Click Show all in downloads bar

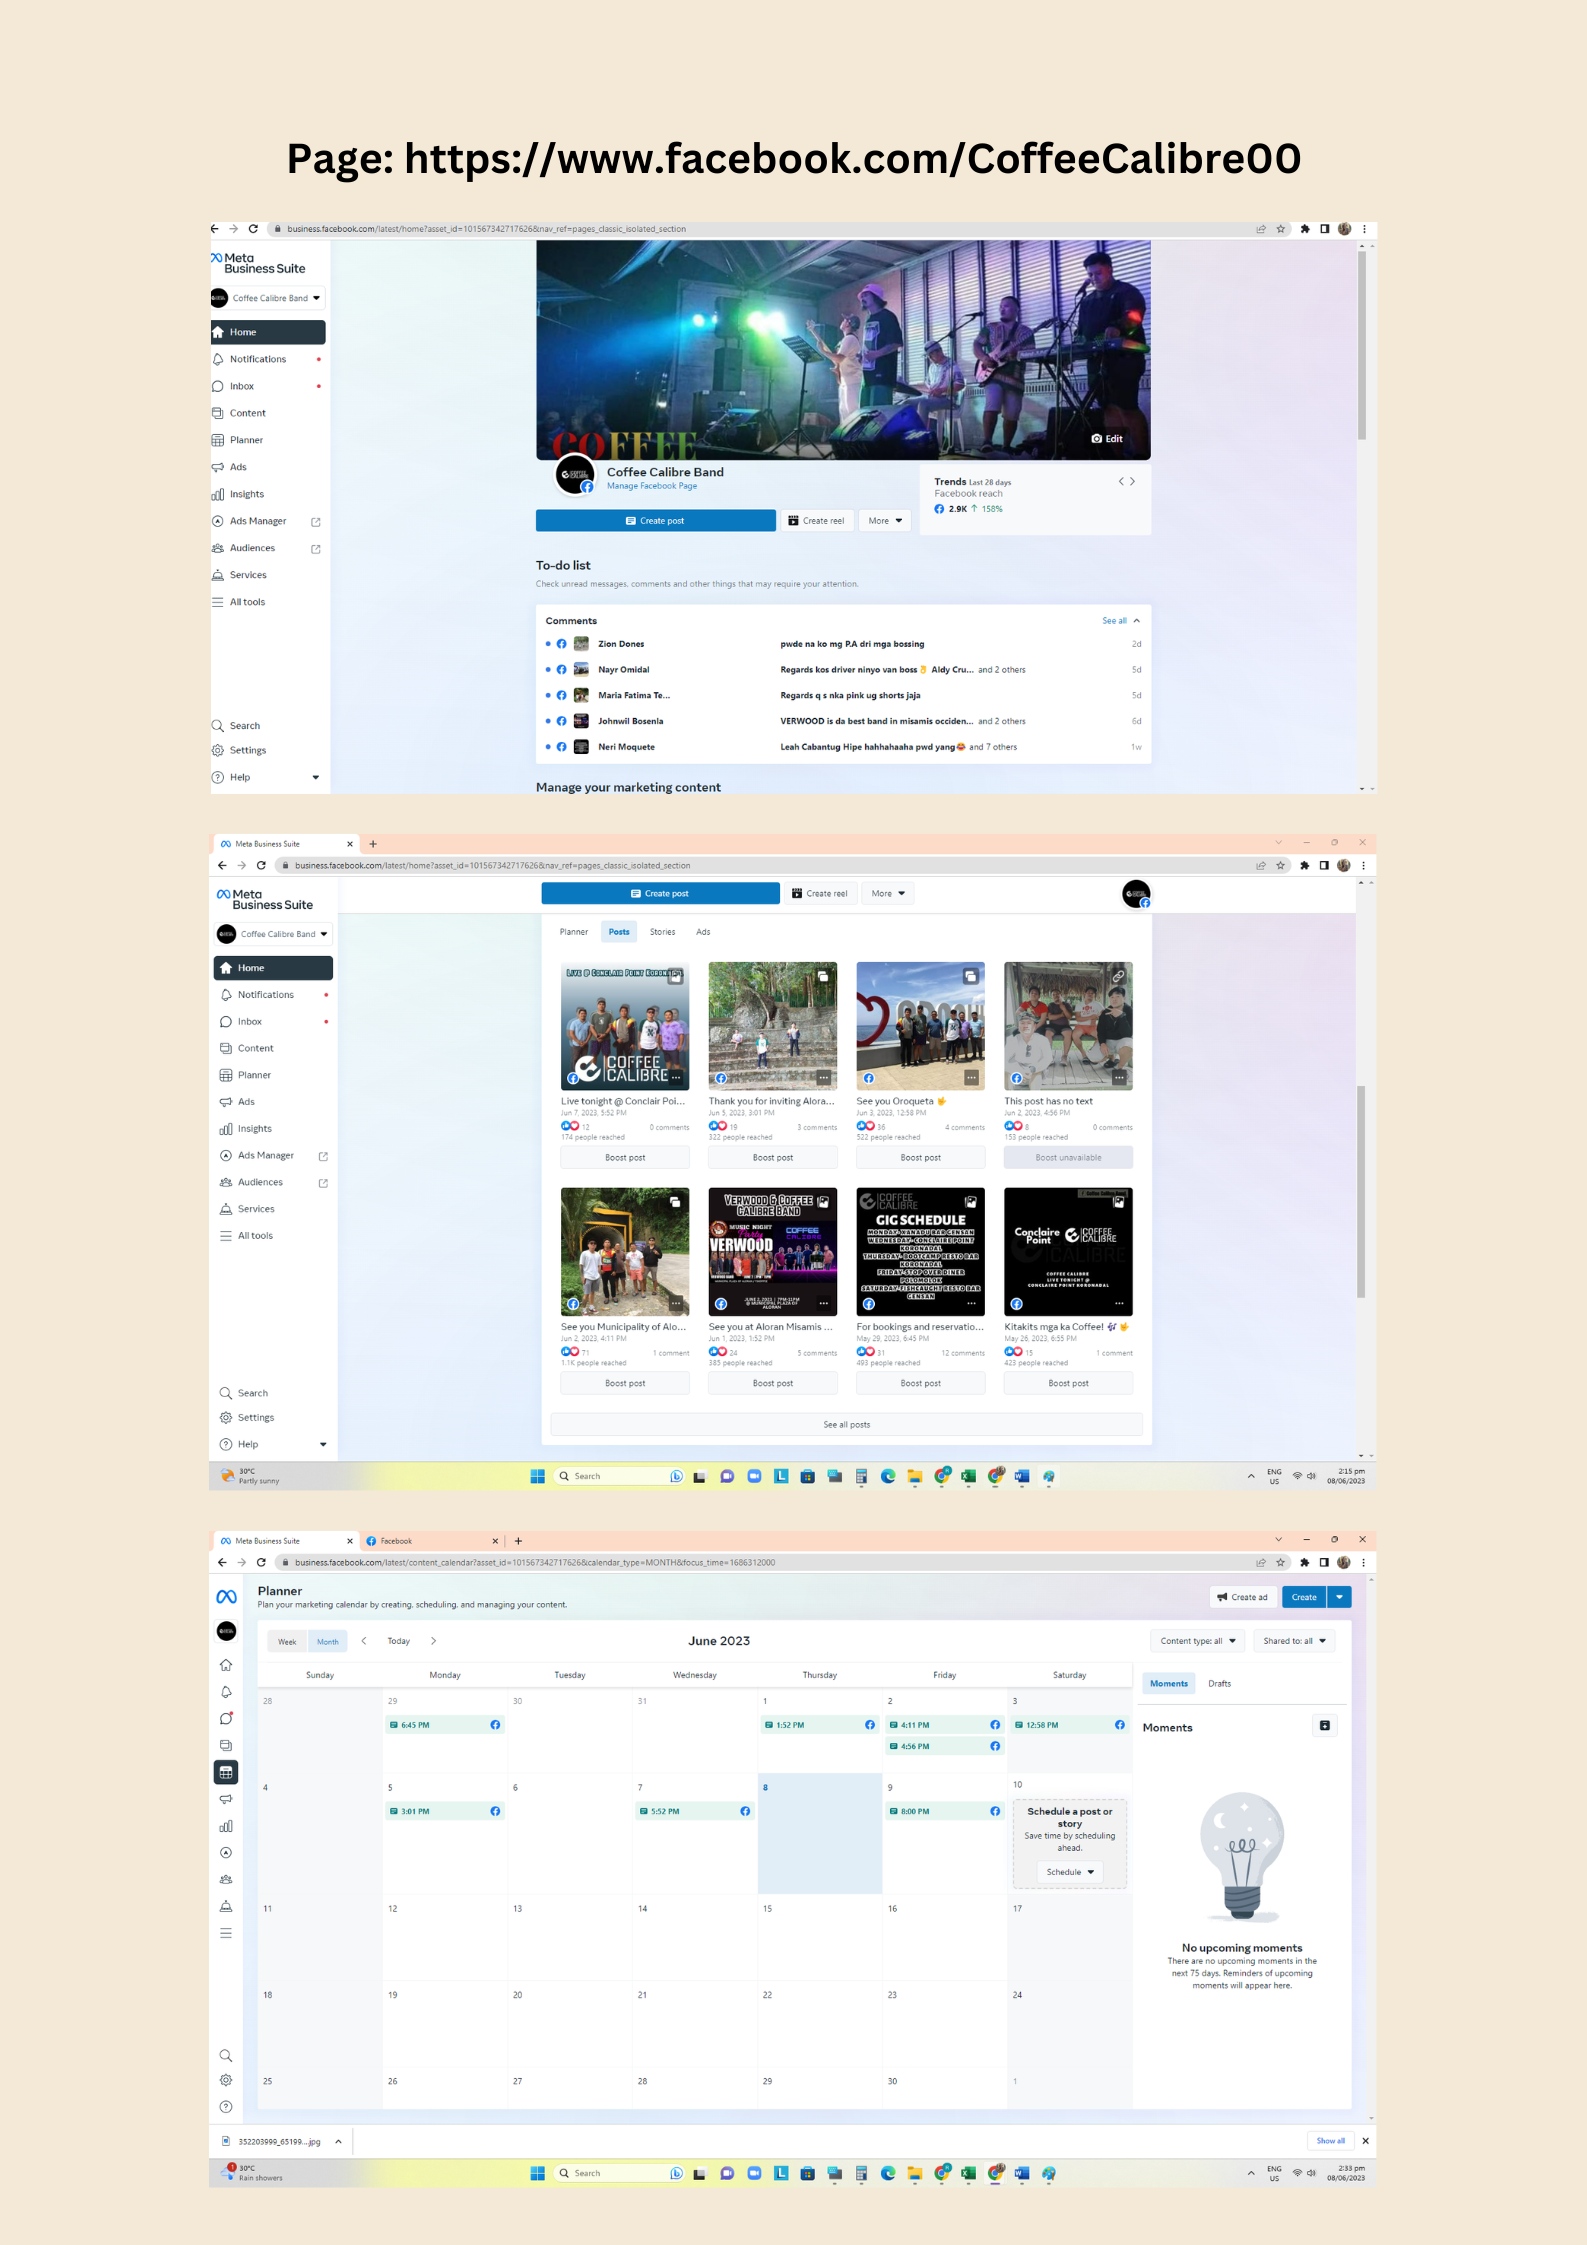coord(1330,2141)
